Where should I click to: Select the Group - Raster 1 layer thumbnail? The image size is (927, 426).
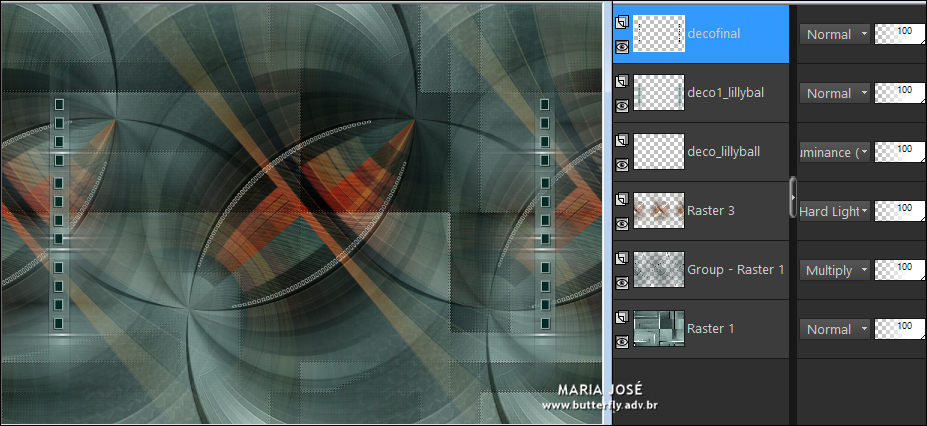659,270
